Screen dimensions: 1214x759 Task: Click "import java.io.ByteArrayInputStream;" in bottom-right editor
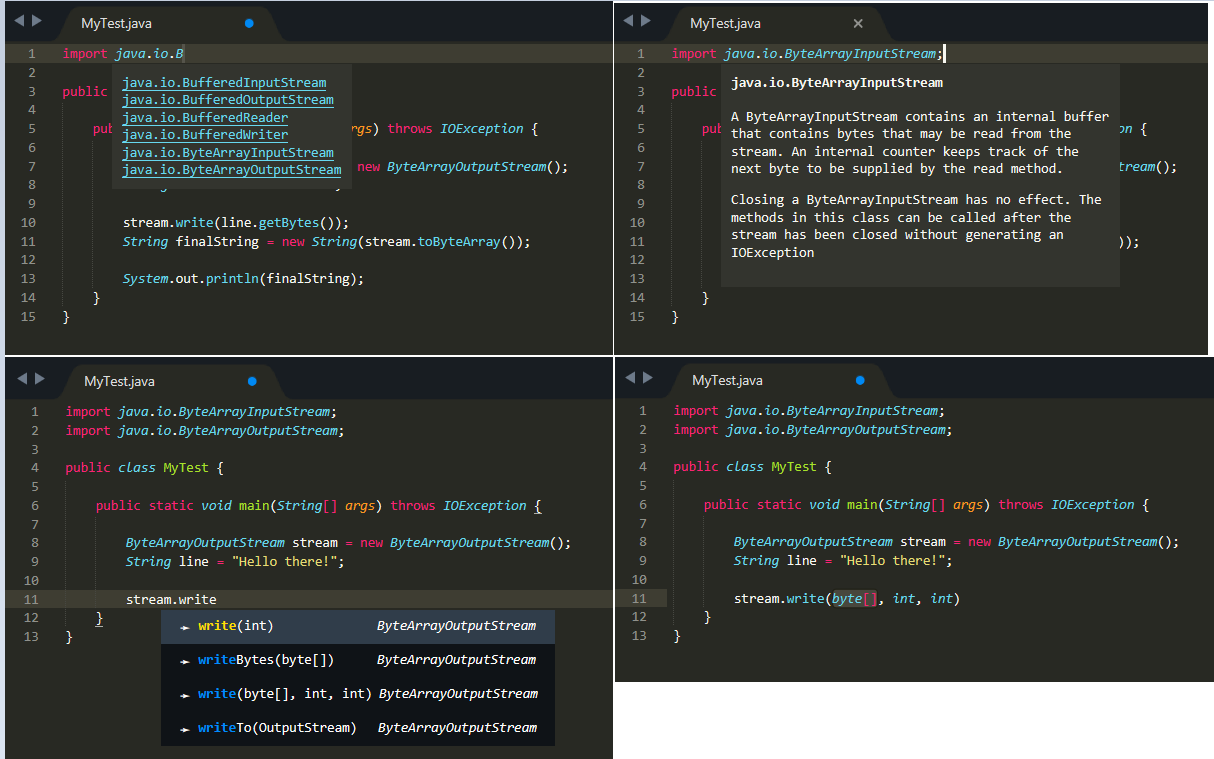pos(808,411)
